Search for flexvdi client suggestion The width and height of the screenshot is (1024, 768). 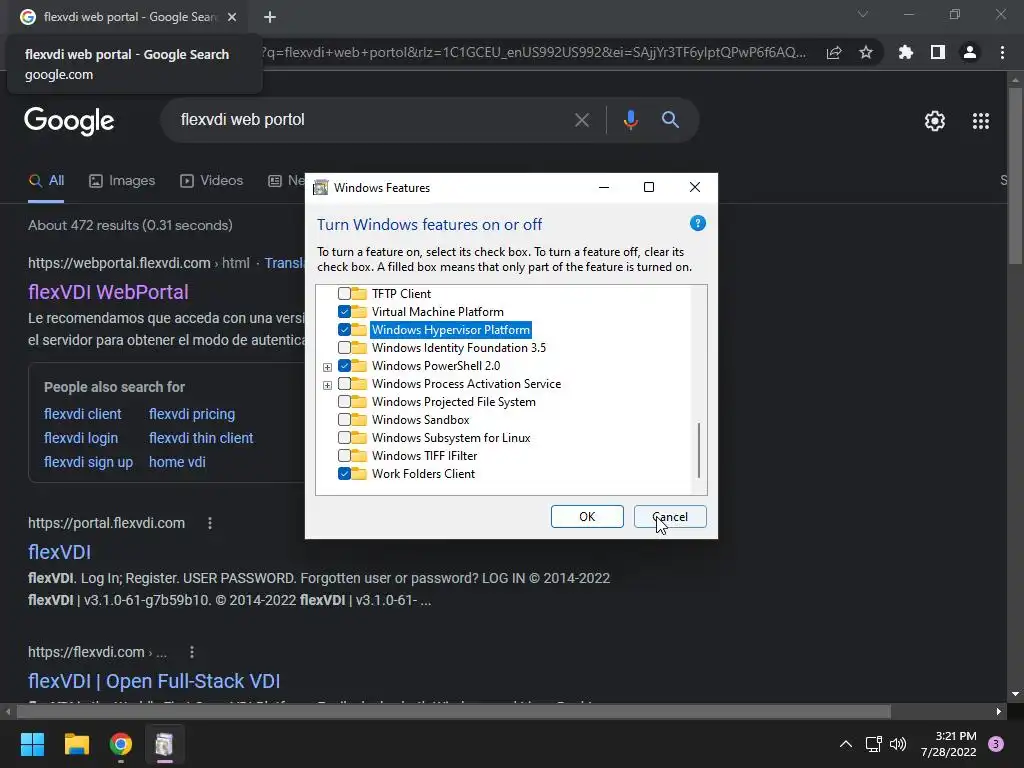[82, 414]
